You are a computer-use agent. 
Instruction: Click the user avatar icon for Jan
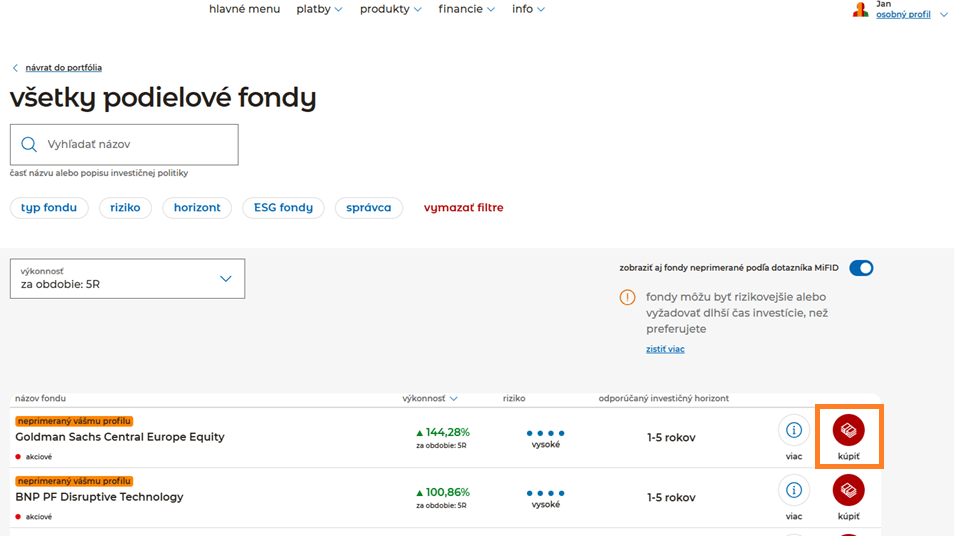[860, 9]
